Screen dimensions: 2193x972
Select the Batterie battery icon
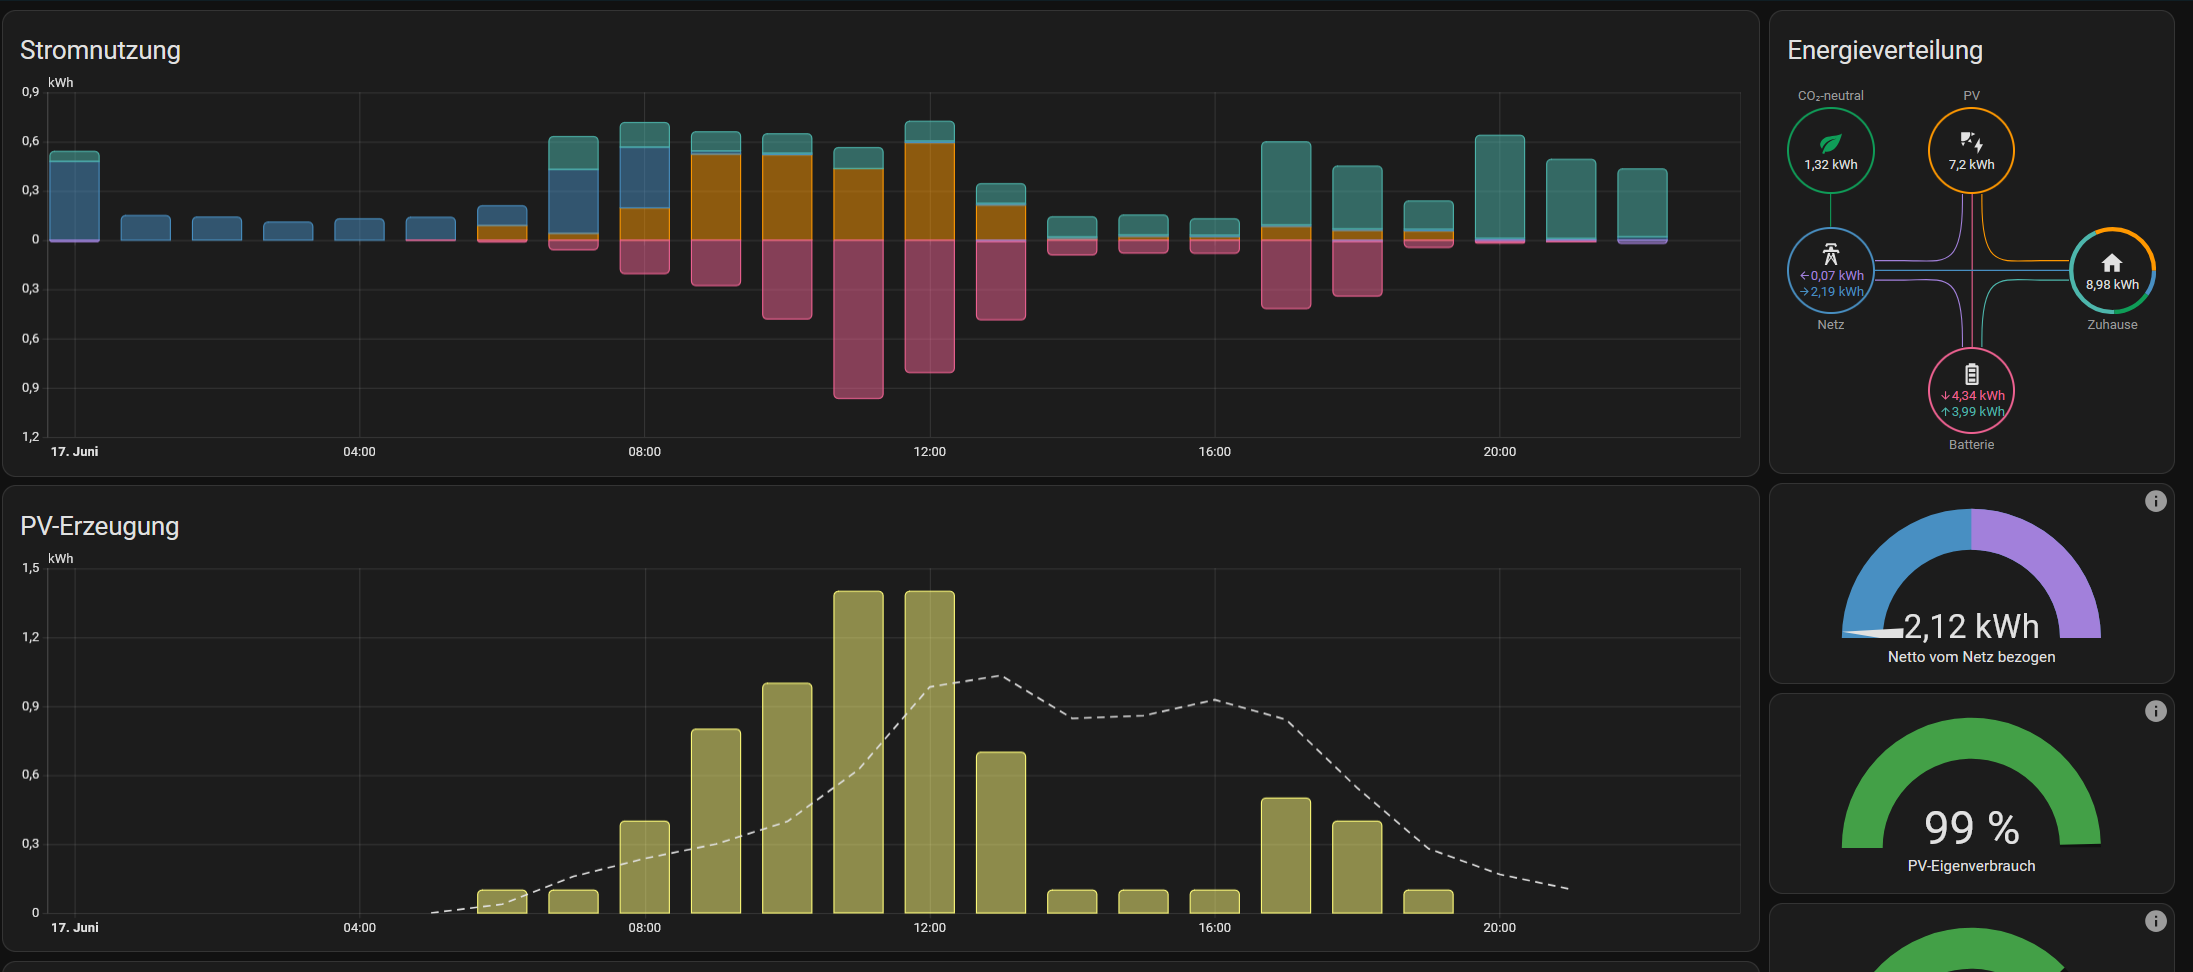pyautogui.click(x=1970, y=375)
